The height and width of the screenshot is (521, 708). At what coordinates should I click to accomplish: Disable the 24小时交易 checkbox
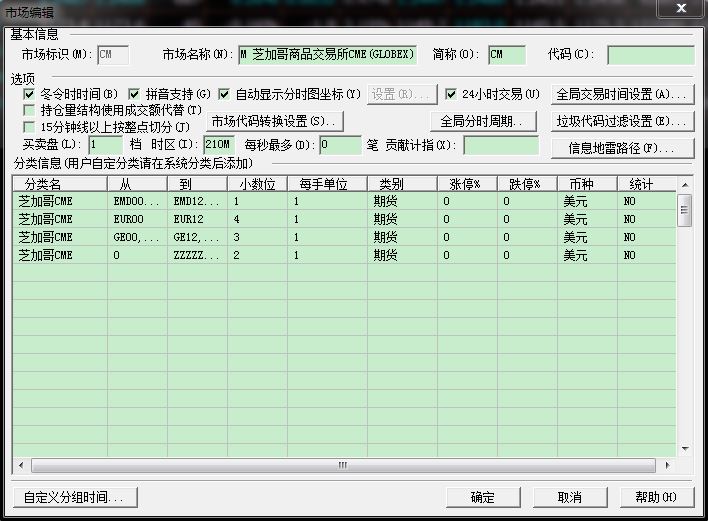[x=451, y=94]
